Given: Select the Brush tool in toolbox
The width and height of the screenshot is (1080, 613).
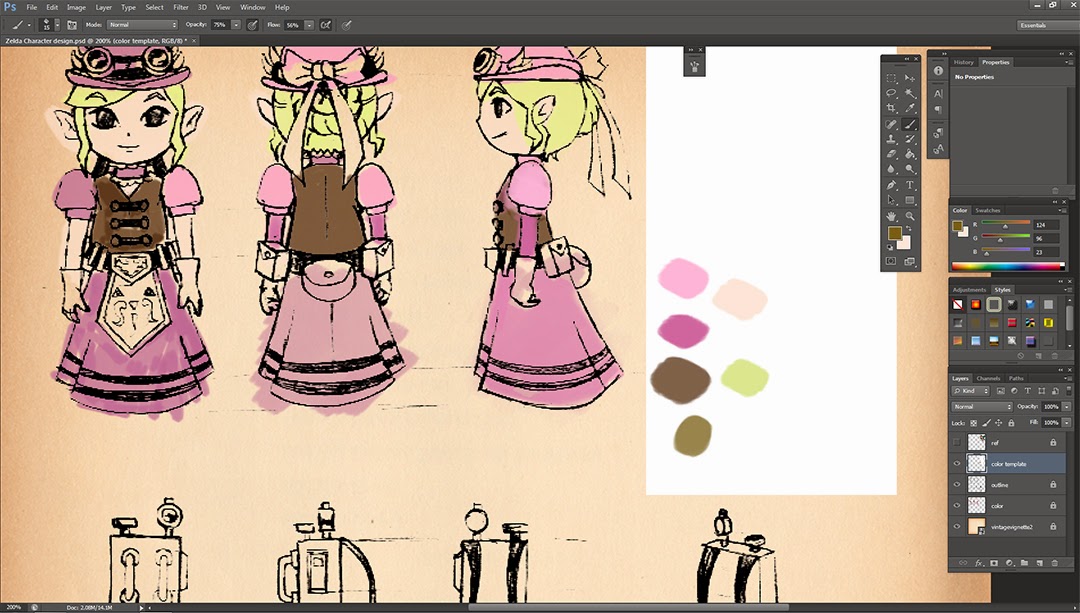Looking at the screenshot, I should (910, 125).
